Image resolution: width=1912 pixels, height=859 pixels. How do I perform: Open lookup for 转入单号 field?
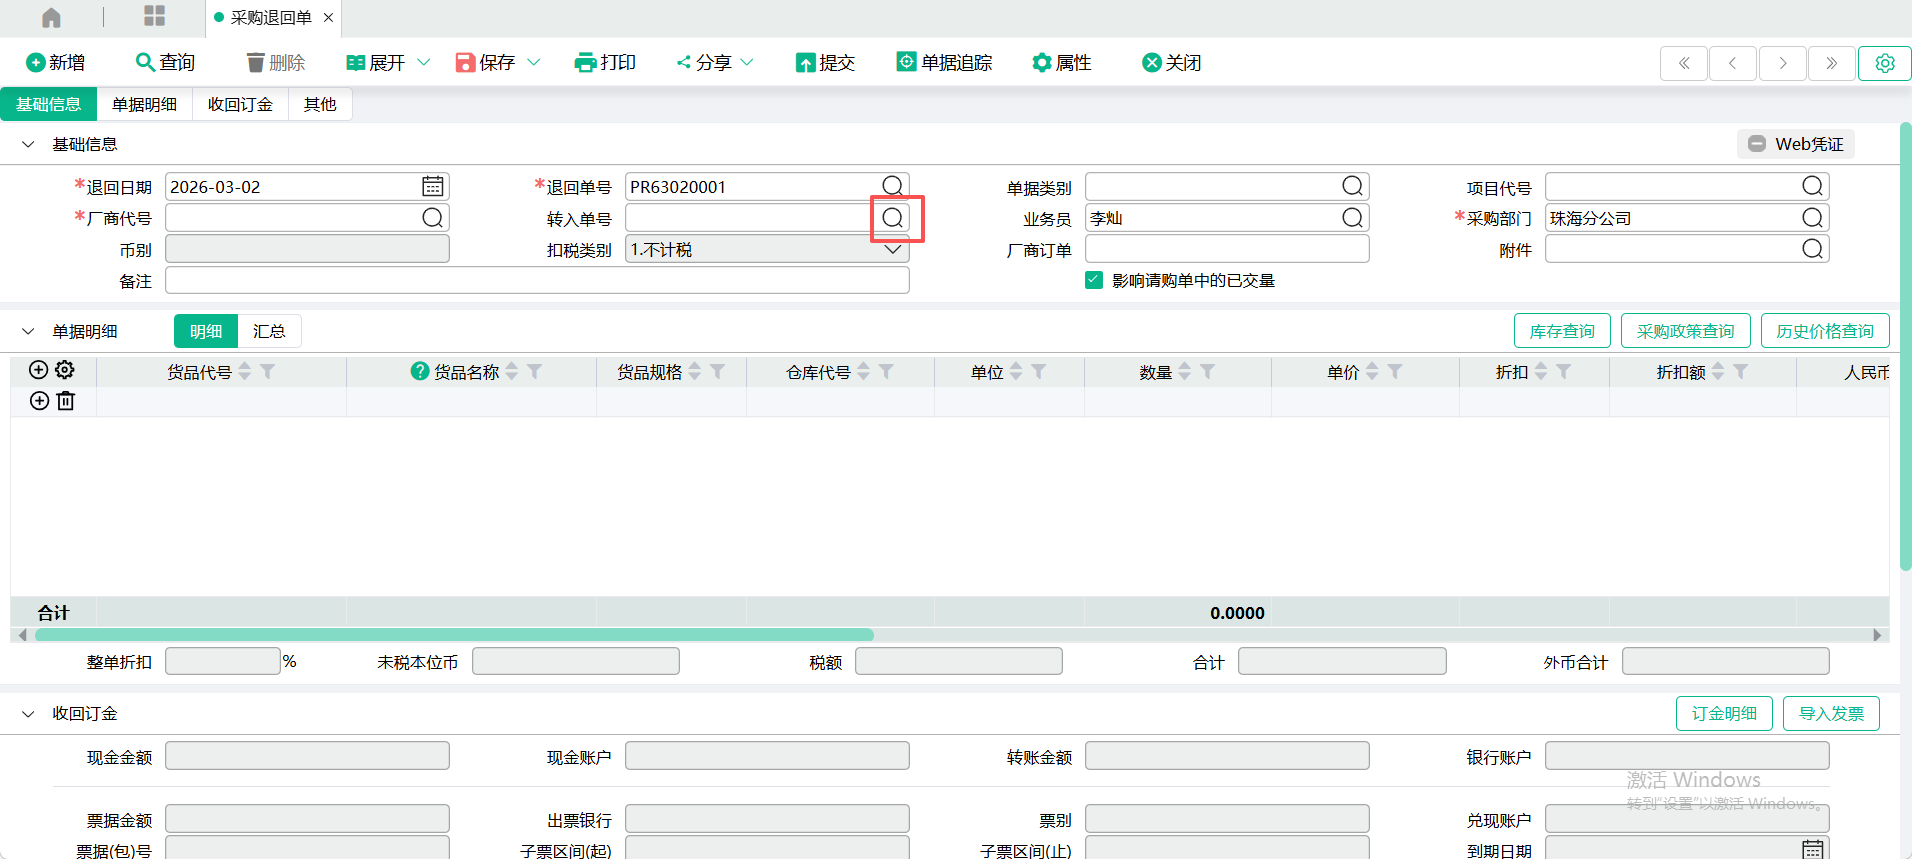[x=893, y=218]
